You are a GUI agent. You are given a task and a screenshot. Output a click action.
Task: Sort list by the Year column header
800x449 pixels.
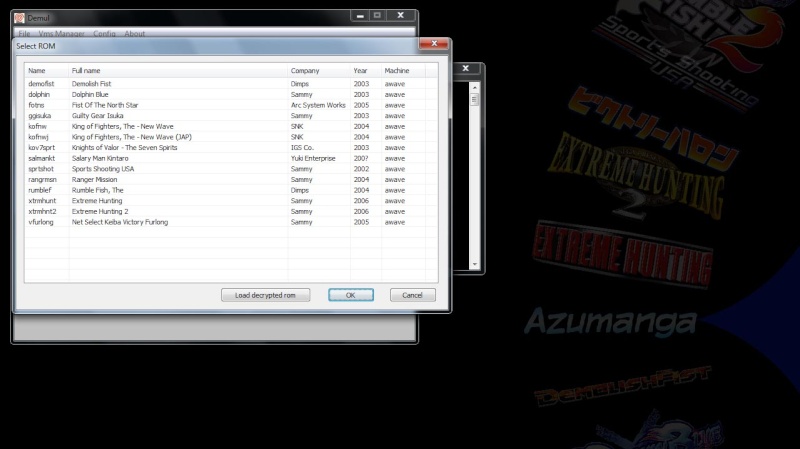pyautogui.click(x=366, y=70)
